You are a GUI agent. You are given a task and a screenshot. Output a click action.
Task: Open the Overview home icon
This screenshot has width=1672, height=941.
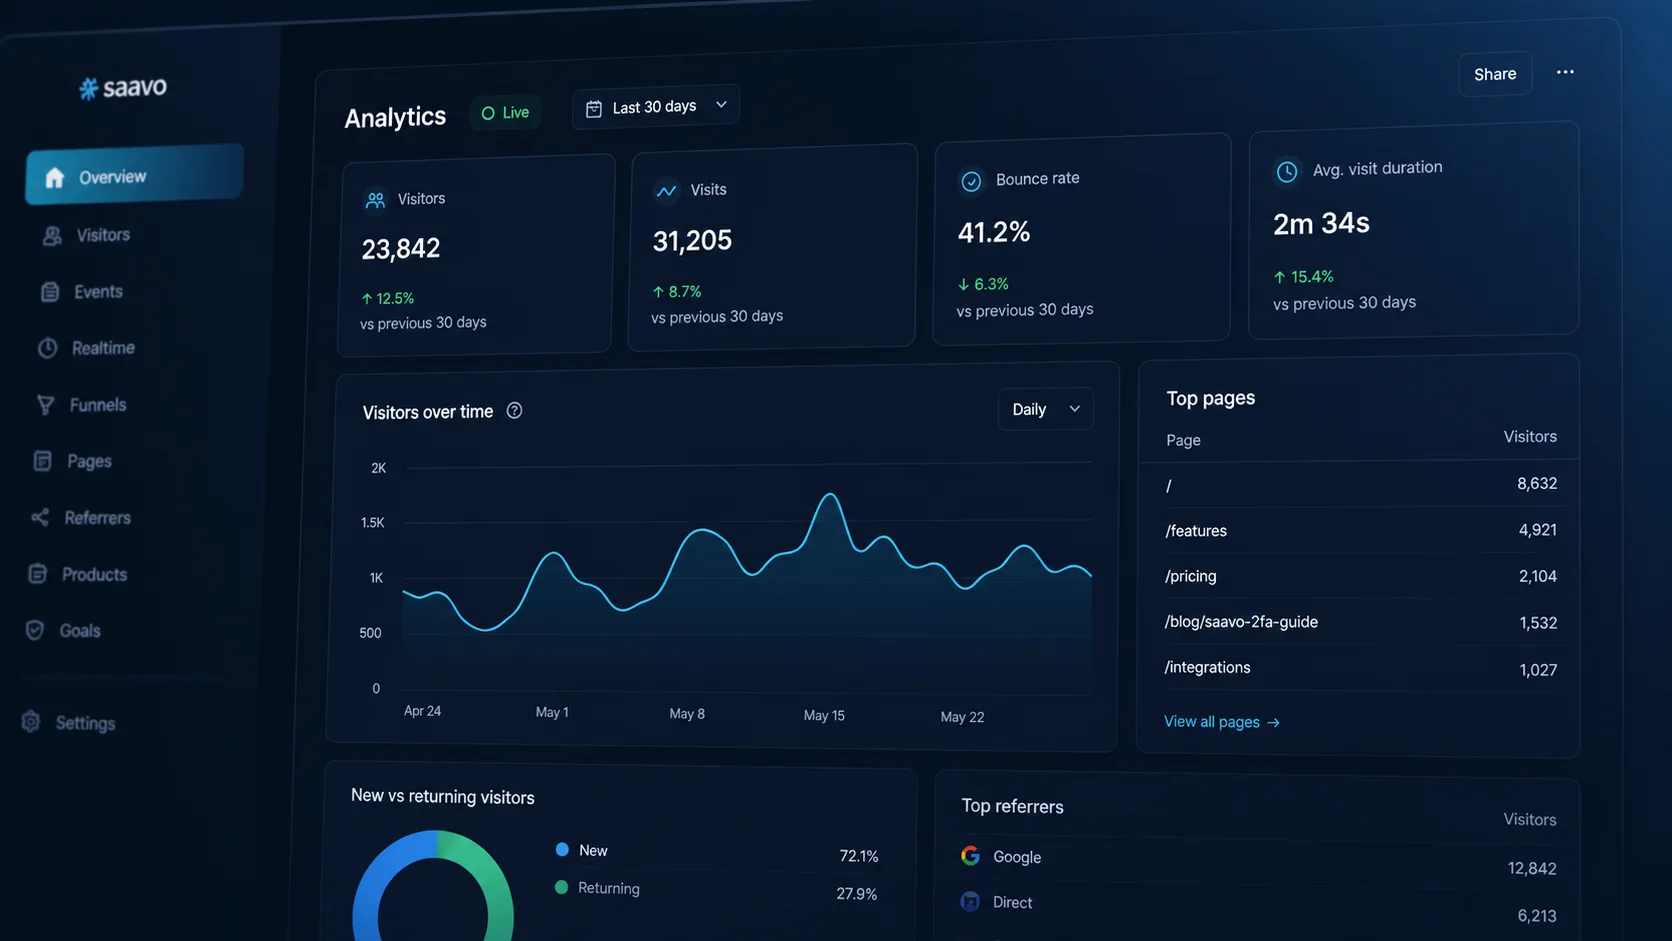pos(54,178)
